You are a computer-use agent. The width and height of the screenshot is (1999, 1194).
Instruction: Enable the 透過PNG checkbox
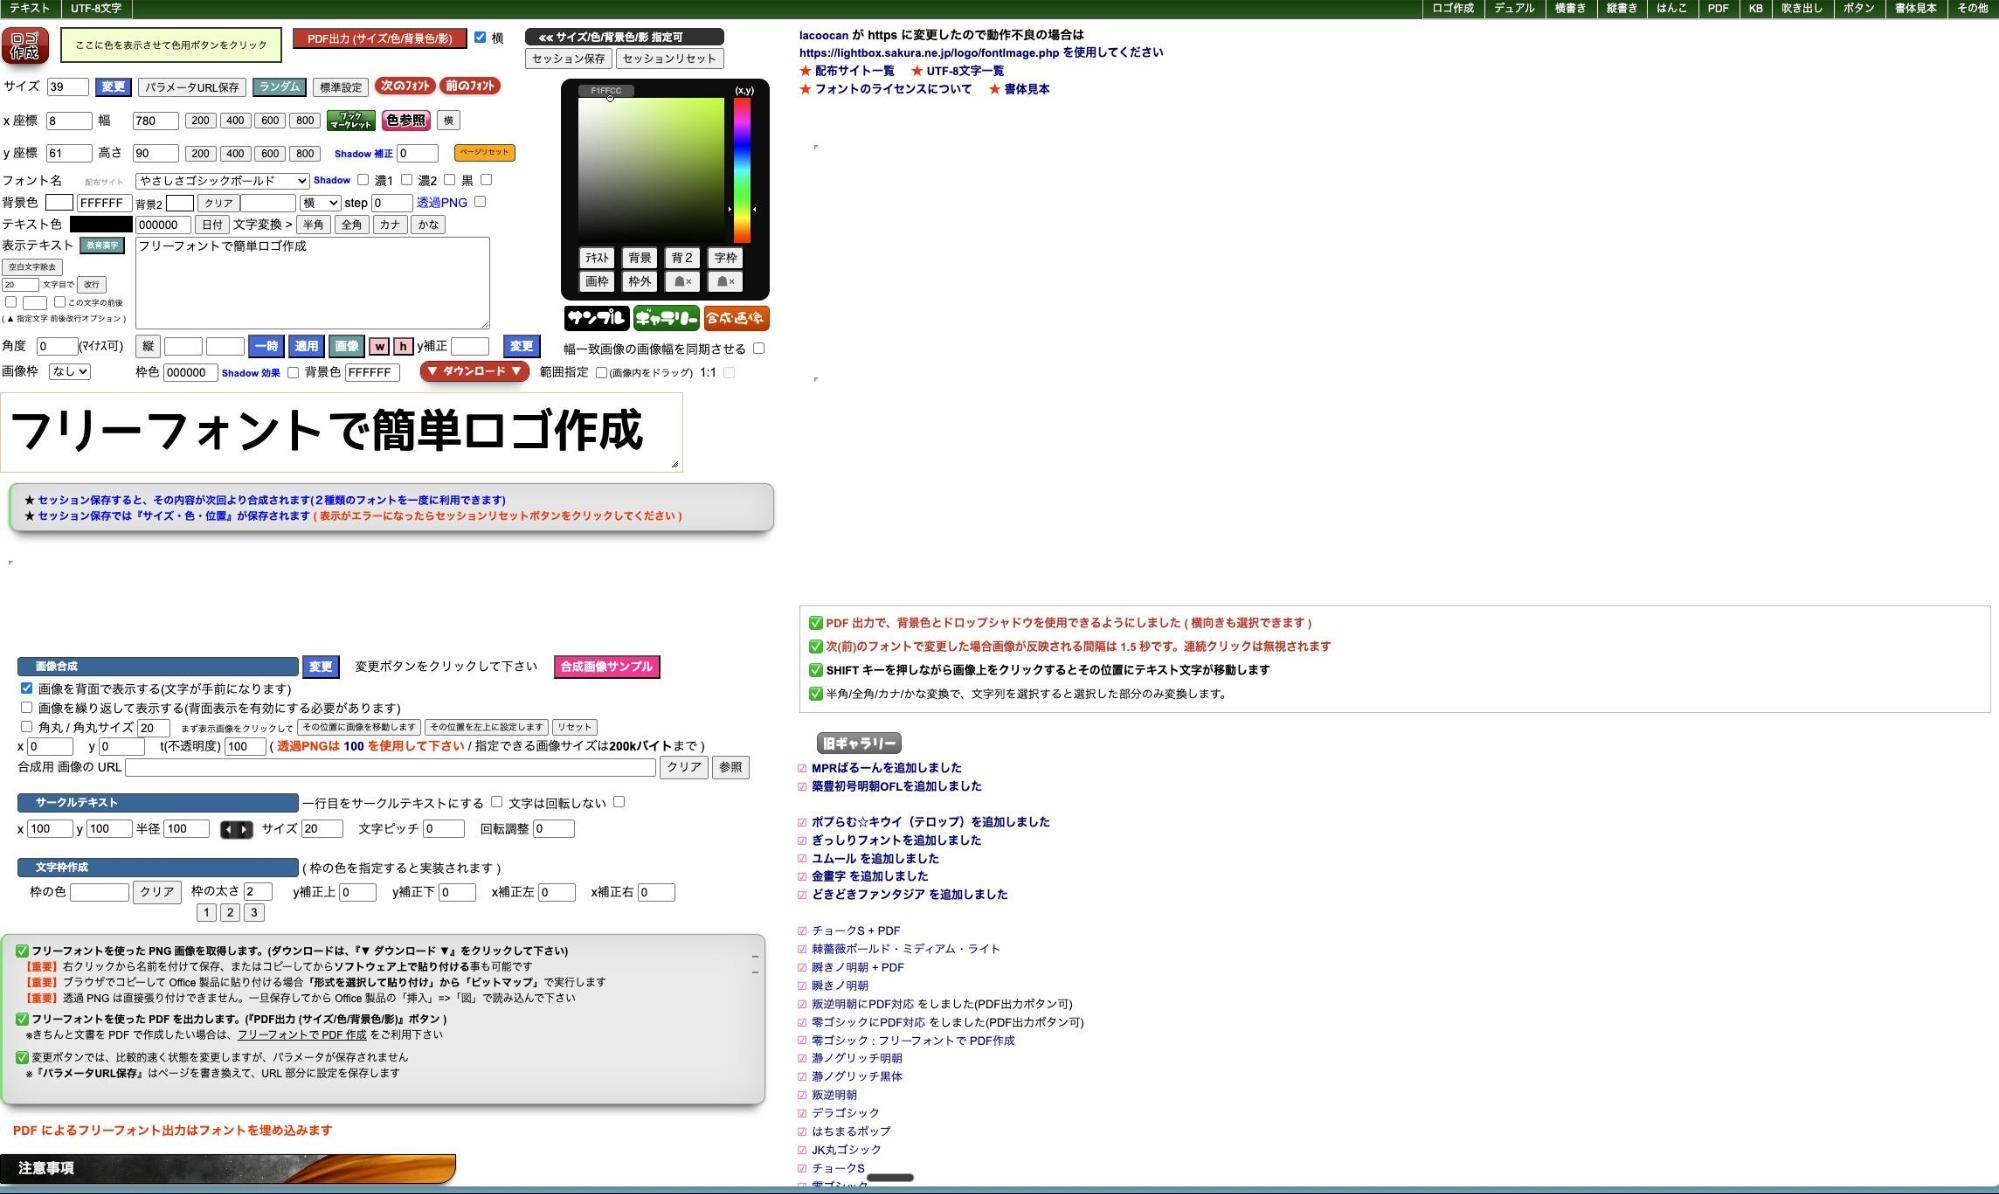point(480,202)
